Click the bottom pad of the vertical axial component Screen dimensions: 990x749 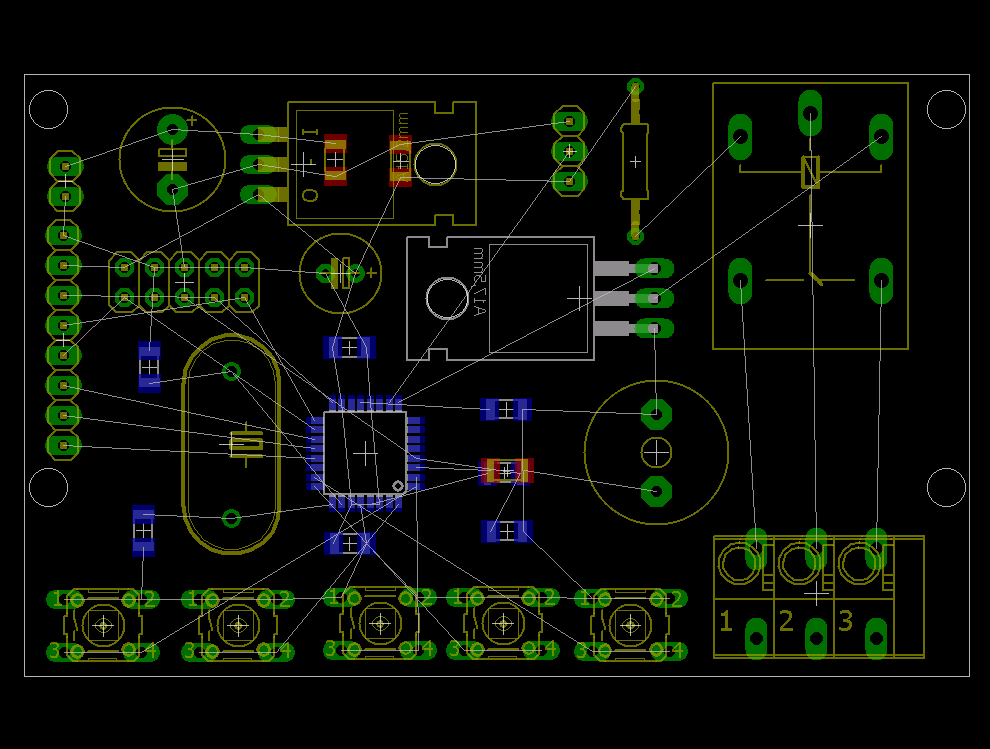tap(635, 236)
